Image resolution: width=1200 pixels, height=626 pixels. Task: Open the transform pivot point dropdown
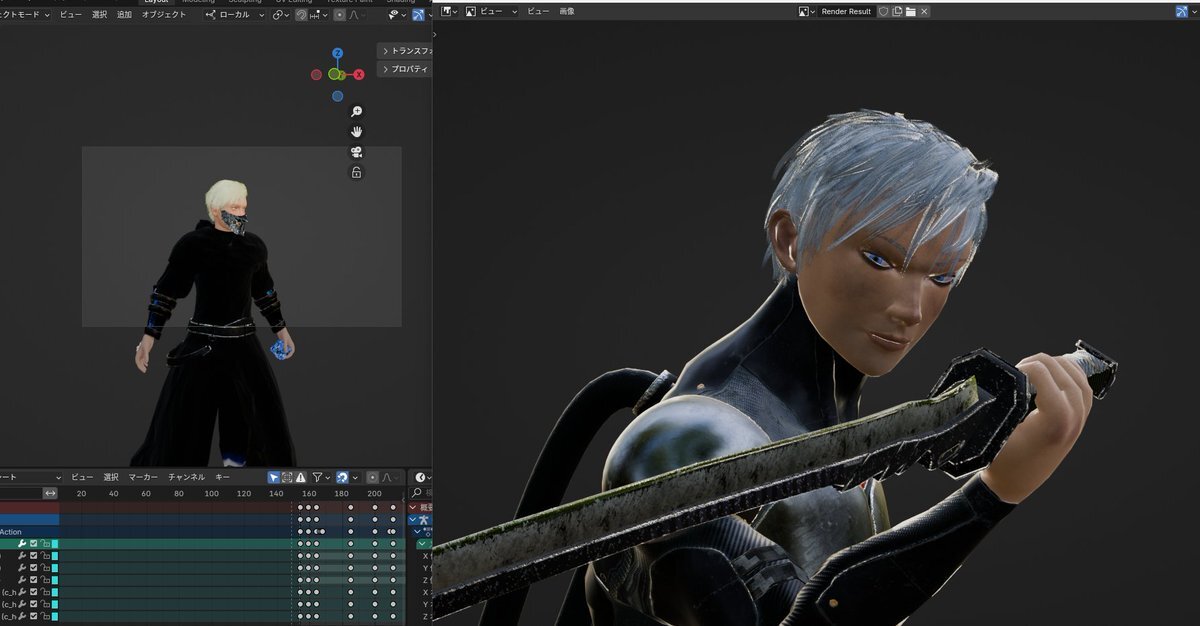point(281,15)
